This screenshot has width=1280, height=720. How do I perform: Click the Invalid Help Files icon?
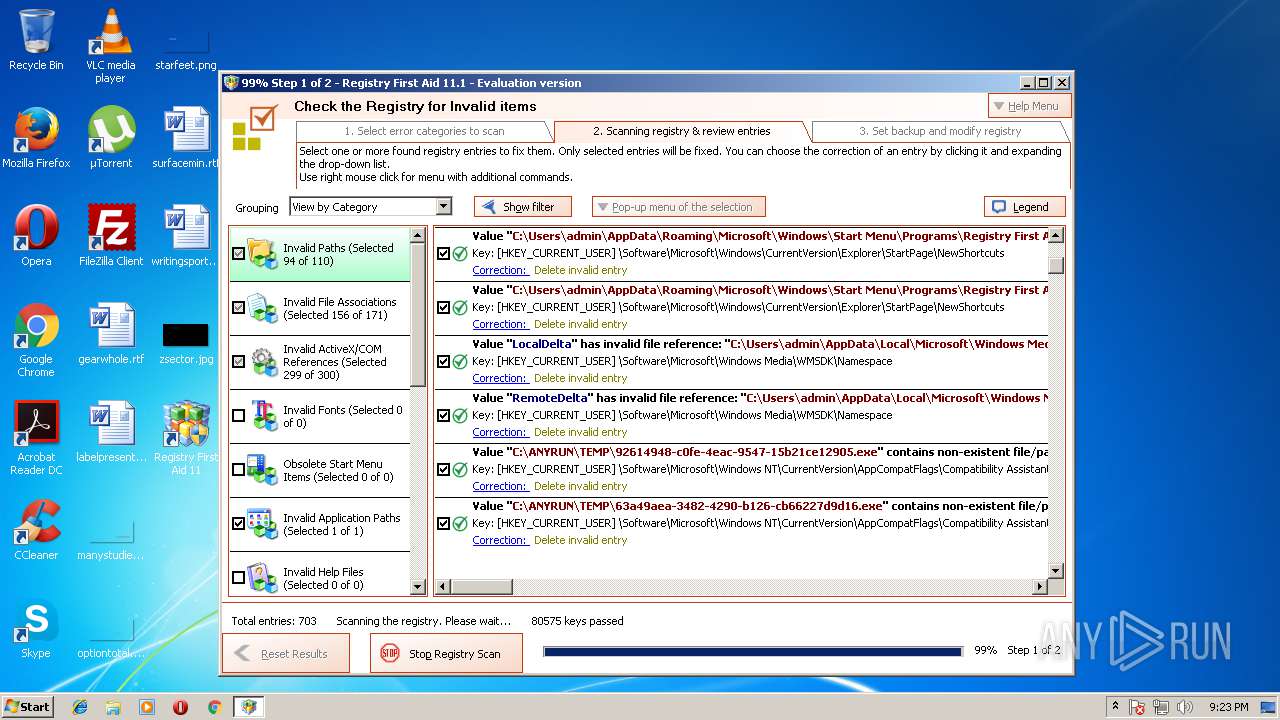coord(263,577)
